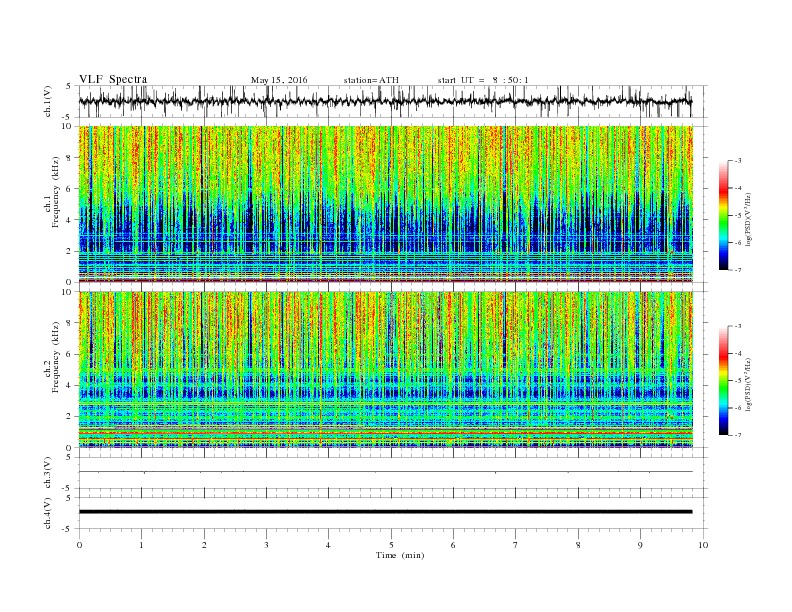The image size is (792, 612).
Task: Click the "8" minute tick label on time axis
Action: (578, 545)
